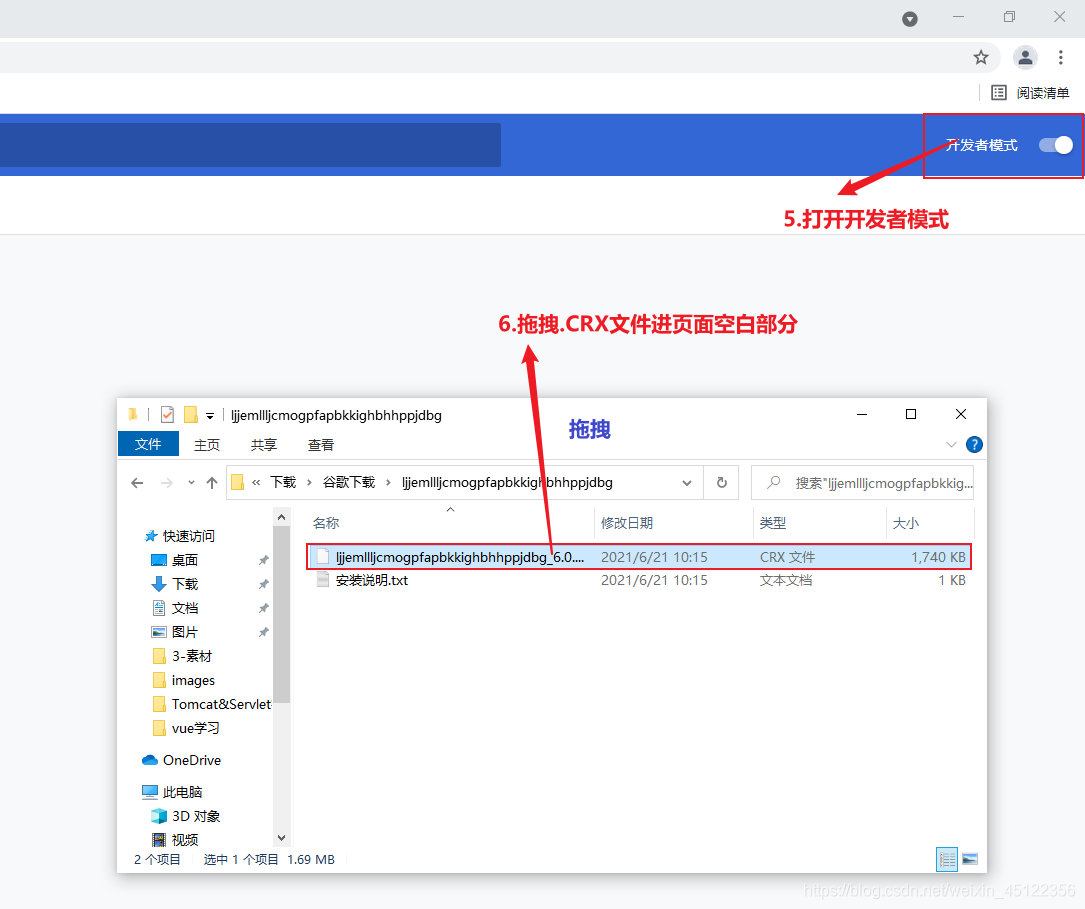1085x909 pixels.
Task: Click the 1,740 KB size cell
Action: 938,557
